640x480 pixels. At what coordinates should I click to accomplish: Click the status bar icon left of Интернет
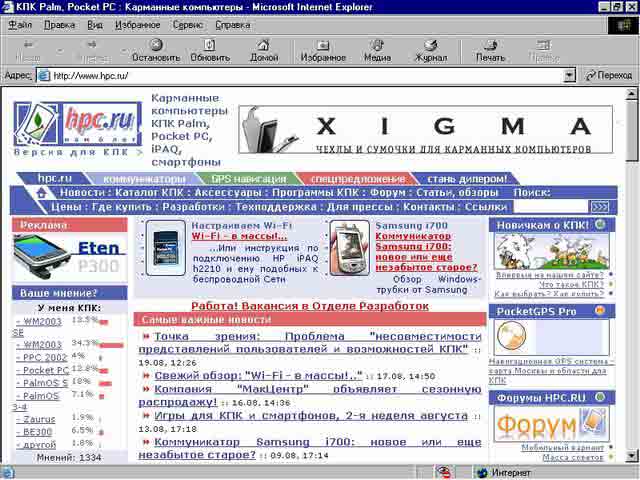(445, 473)
